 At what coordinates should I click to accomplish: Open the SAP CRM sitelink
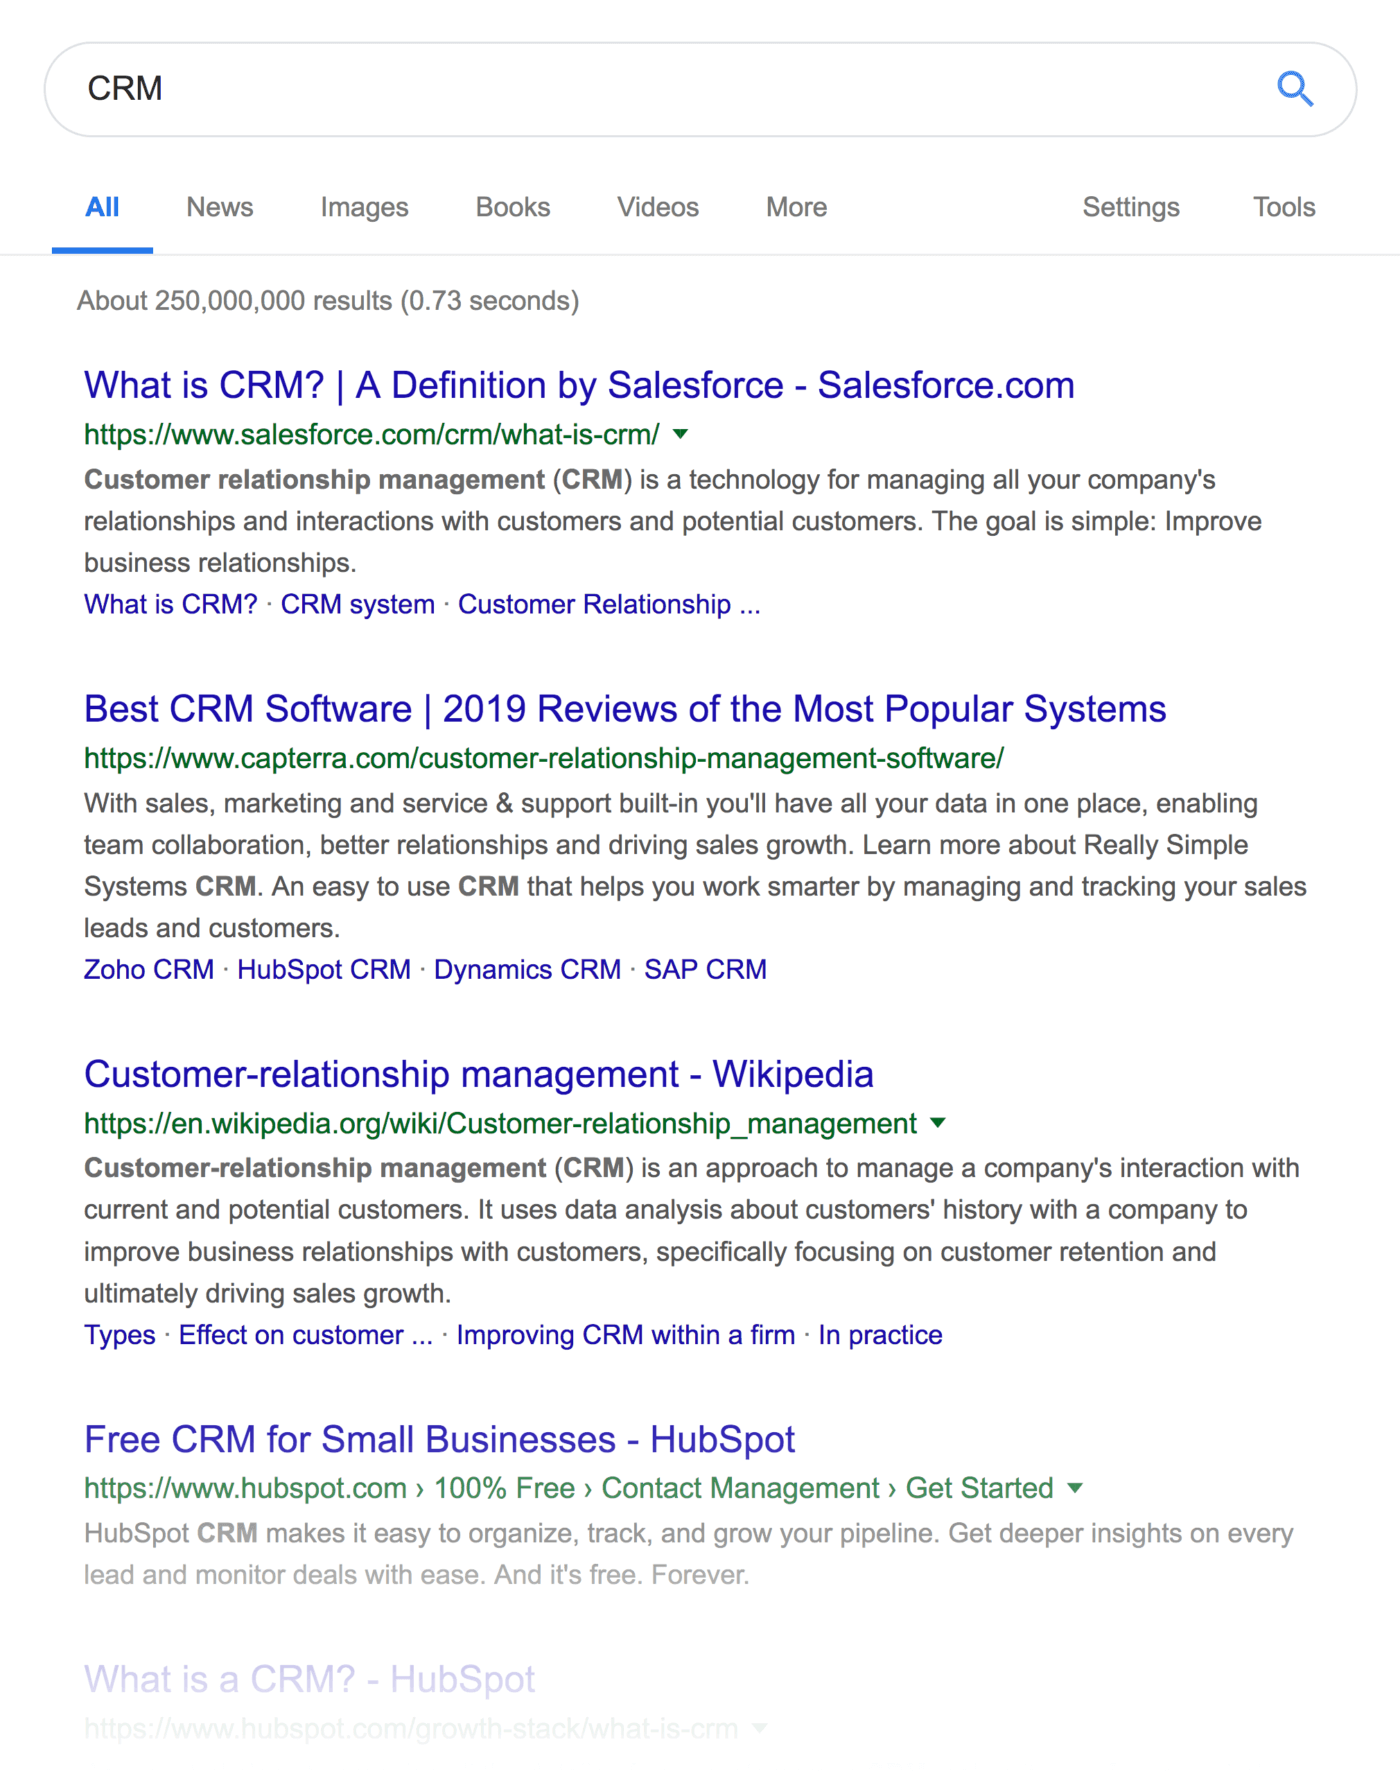tap(705, 969)
